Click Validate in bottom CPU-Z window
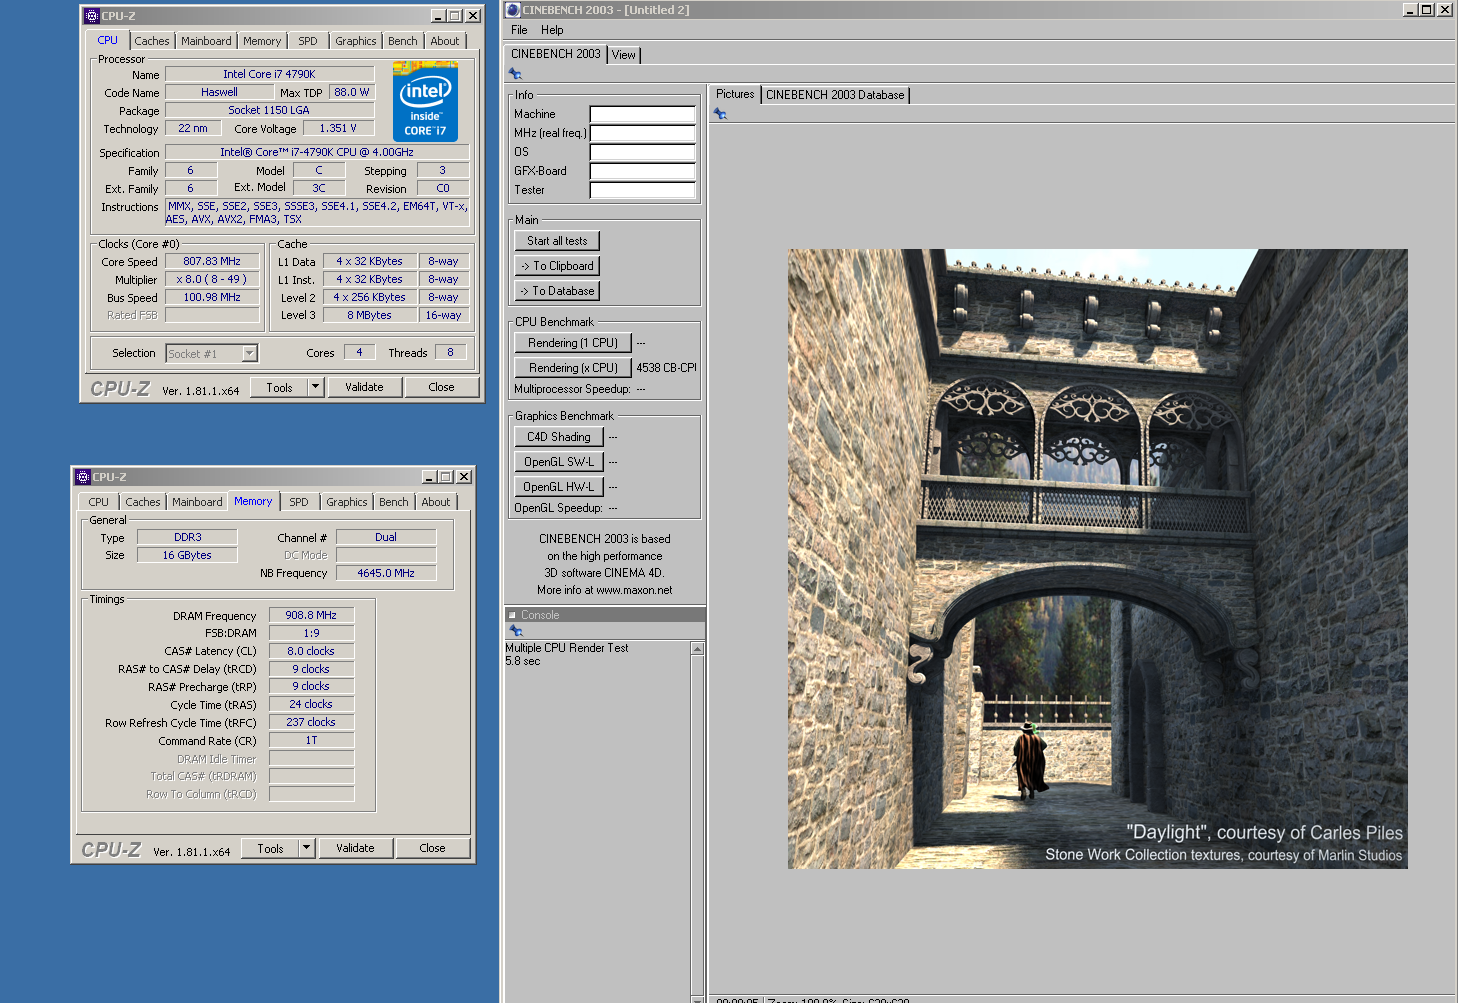The width and height of the screenshot is (1458, 1003). [x=355, y=848]
